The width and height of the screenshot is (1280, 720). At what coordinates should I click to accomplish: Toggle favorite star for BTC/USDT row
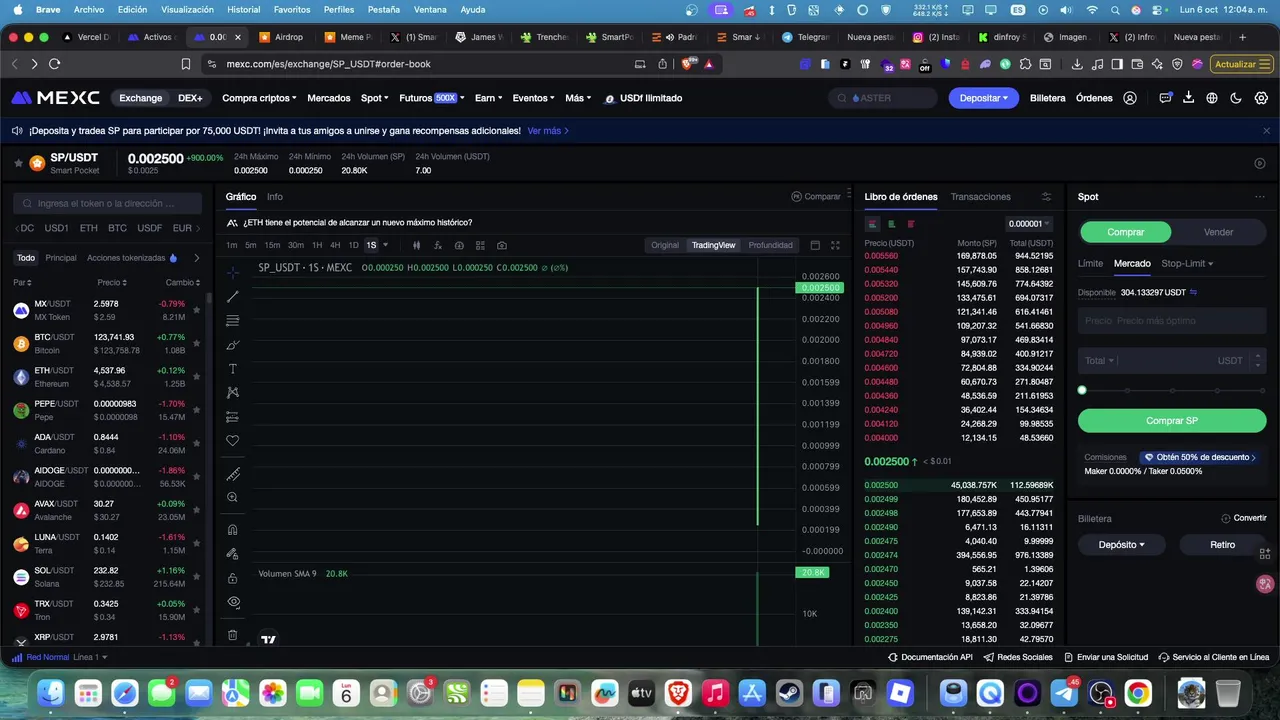point(196,344)
